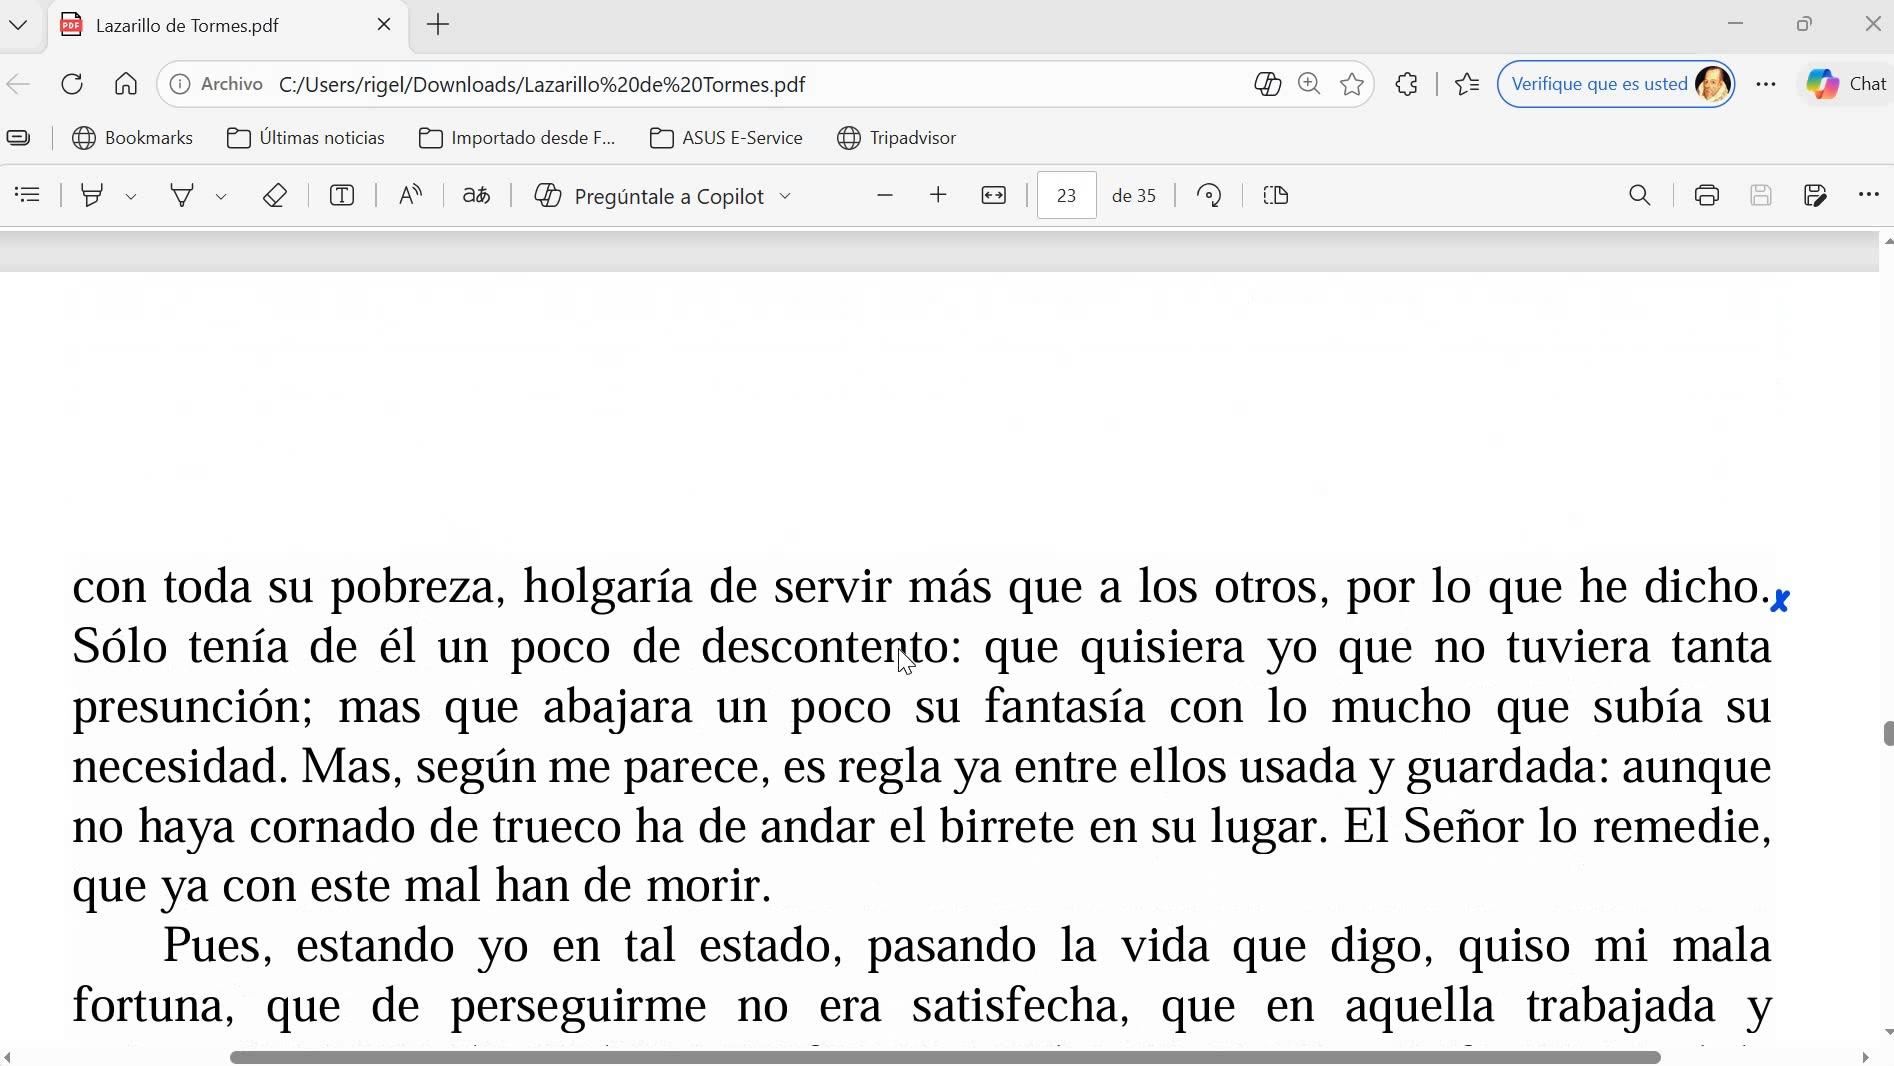Open tab list chevron

(18, 25)
